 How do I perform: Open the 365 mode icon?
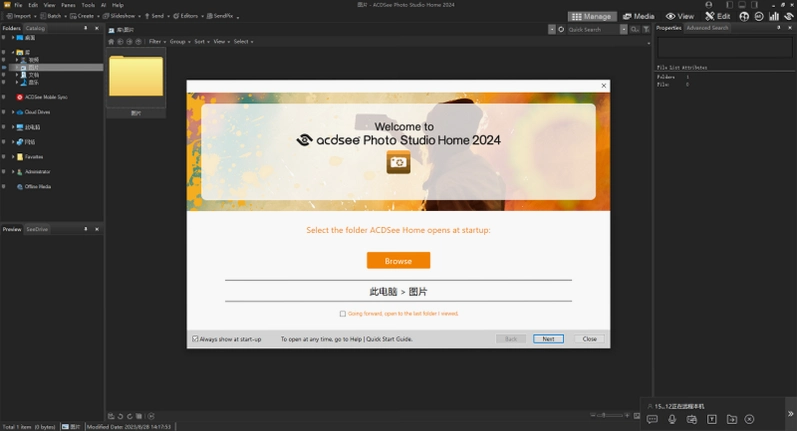(759, 16)
